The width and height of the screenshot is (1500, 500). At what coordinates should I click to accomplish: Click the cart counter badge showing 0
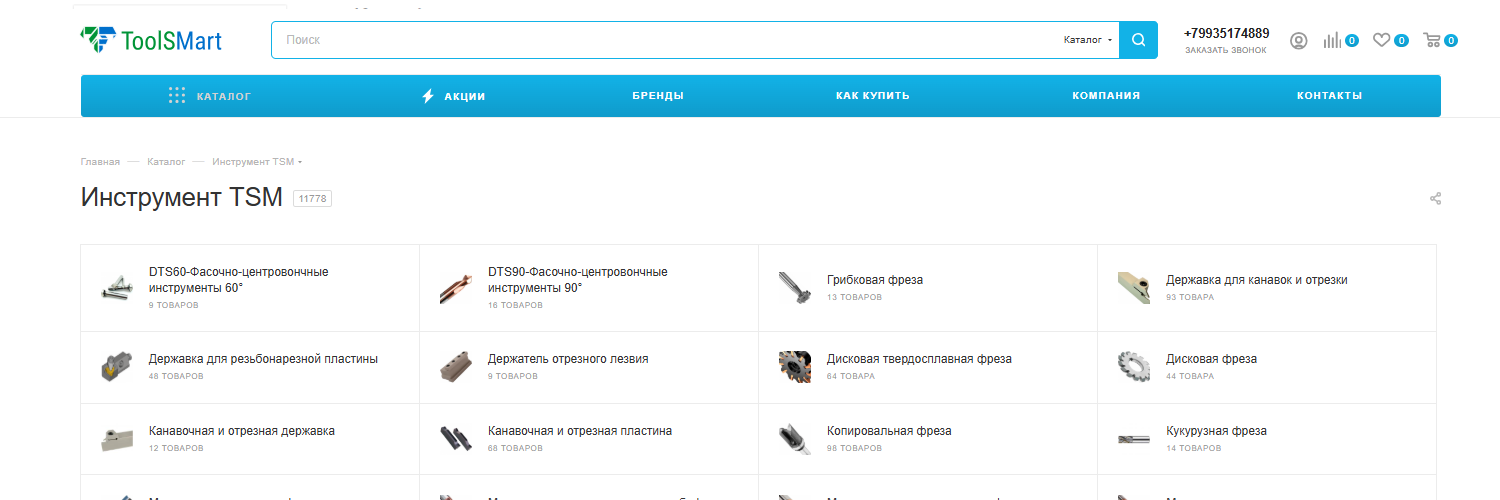pyautogui.click(x=1451, y=41)
